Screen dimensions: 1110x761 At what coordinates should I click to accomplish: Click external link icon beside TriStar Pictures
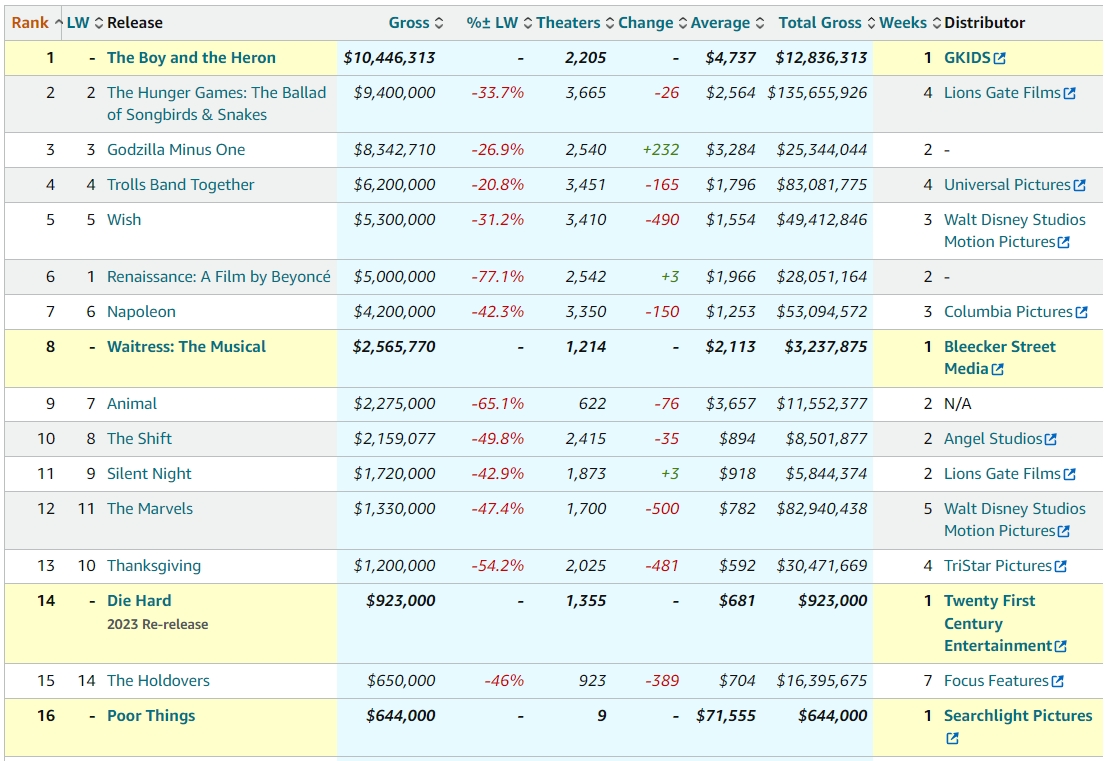[1060, 567]
